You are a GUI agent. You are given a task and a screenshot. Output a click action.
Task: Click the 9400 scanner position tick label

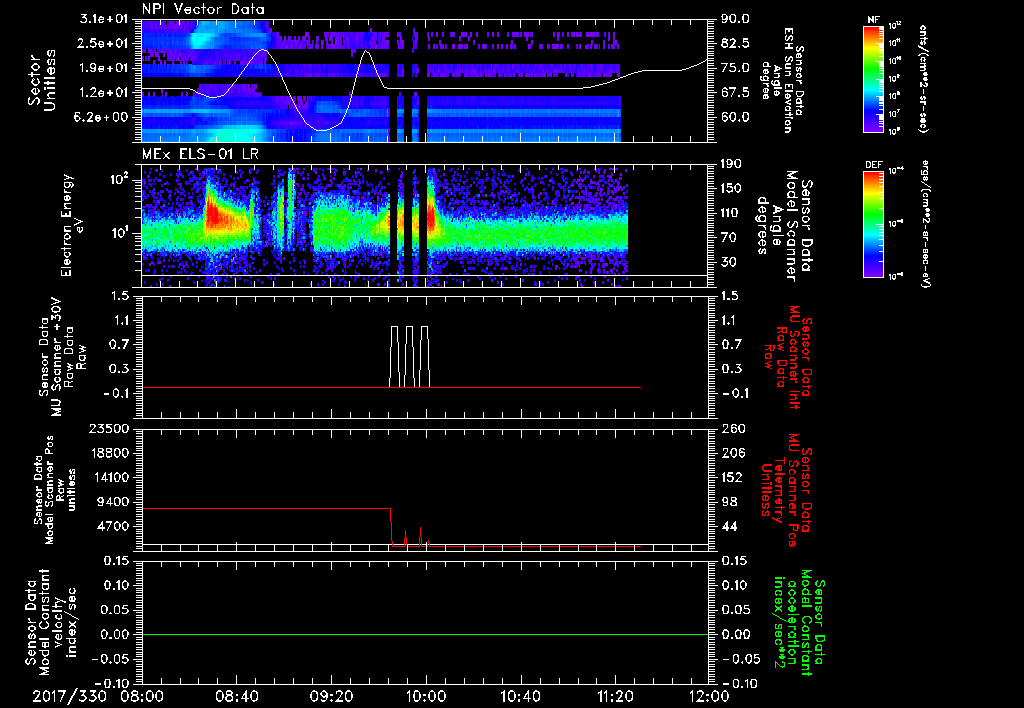click(x=112, y=502)
